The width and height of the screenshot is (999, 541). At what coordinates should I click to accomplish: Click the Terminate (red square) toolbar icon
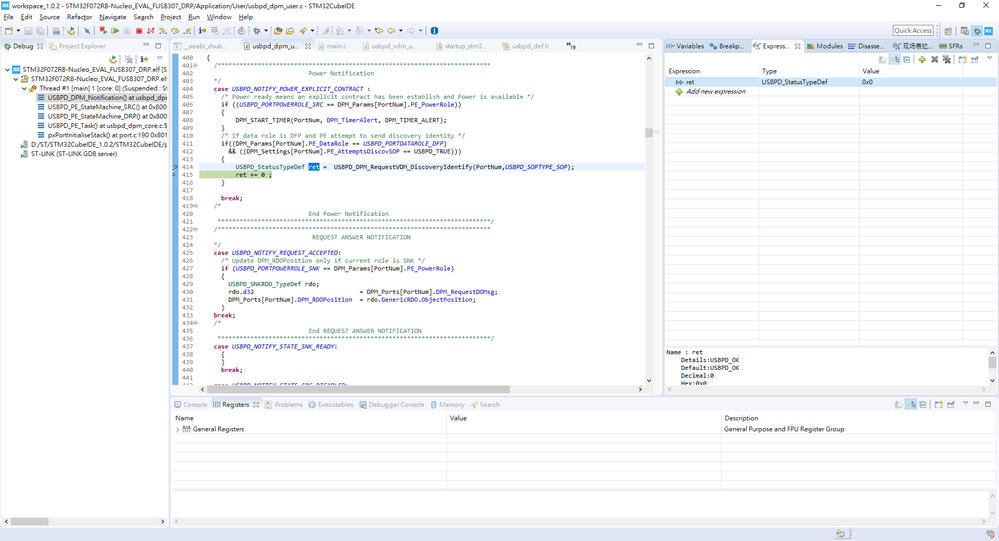coord(139,31)
